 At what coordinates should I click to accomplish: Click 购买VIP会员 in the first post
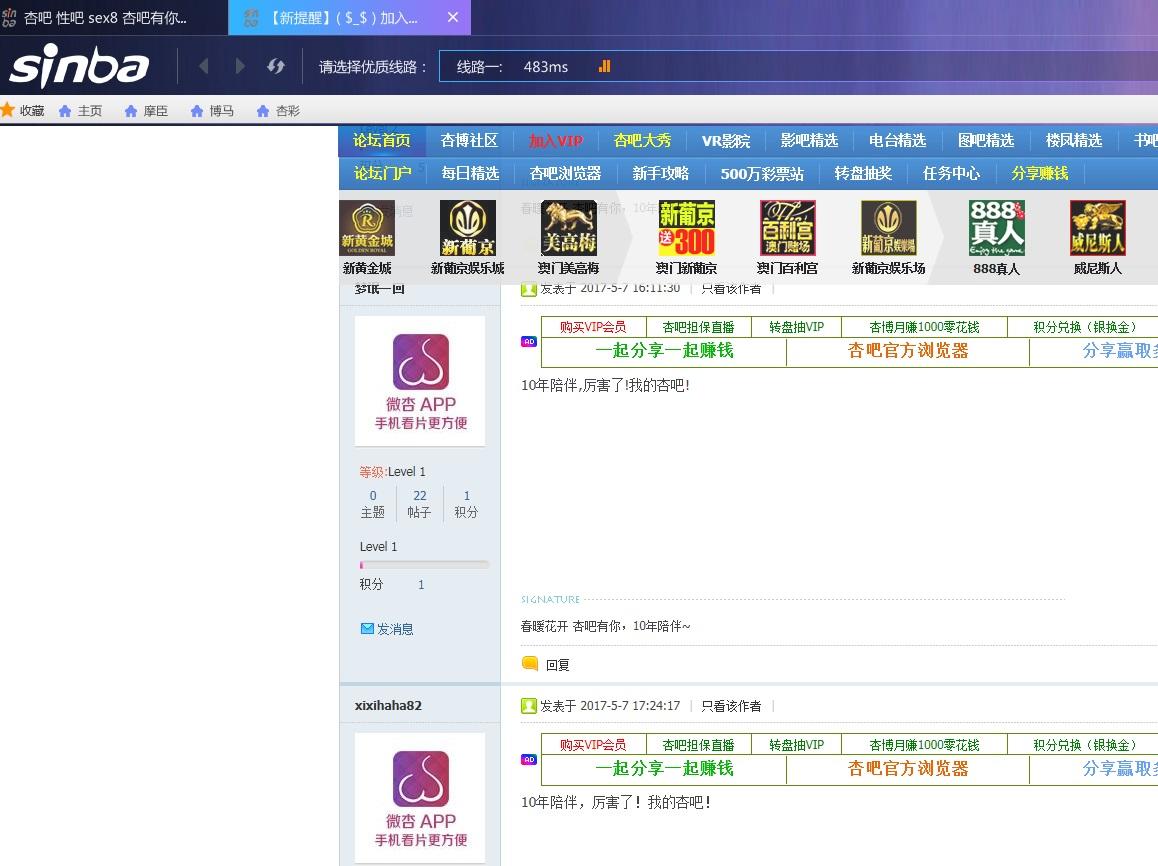(x=593, y=327)
